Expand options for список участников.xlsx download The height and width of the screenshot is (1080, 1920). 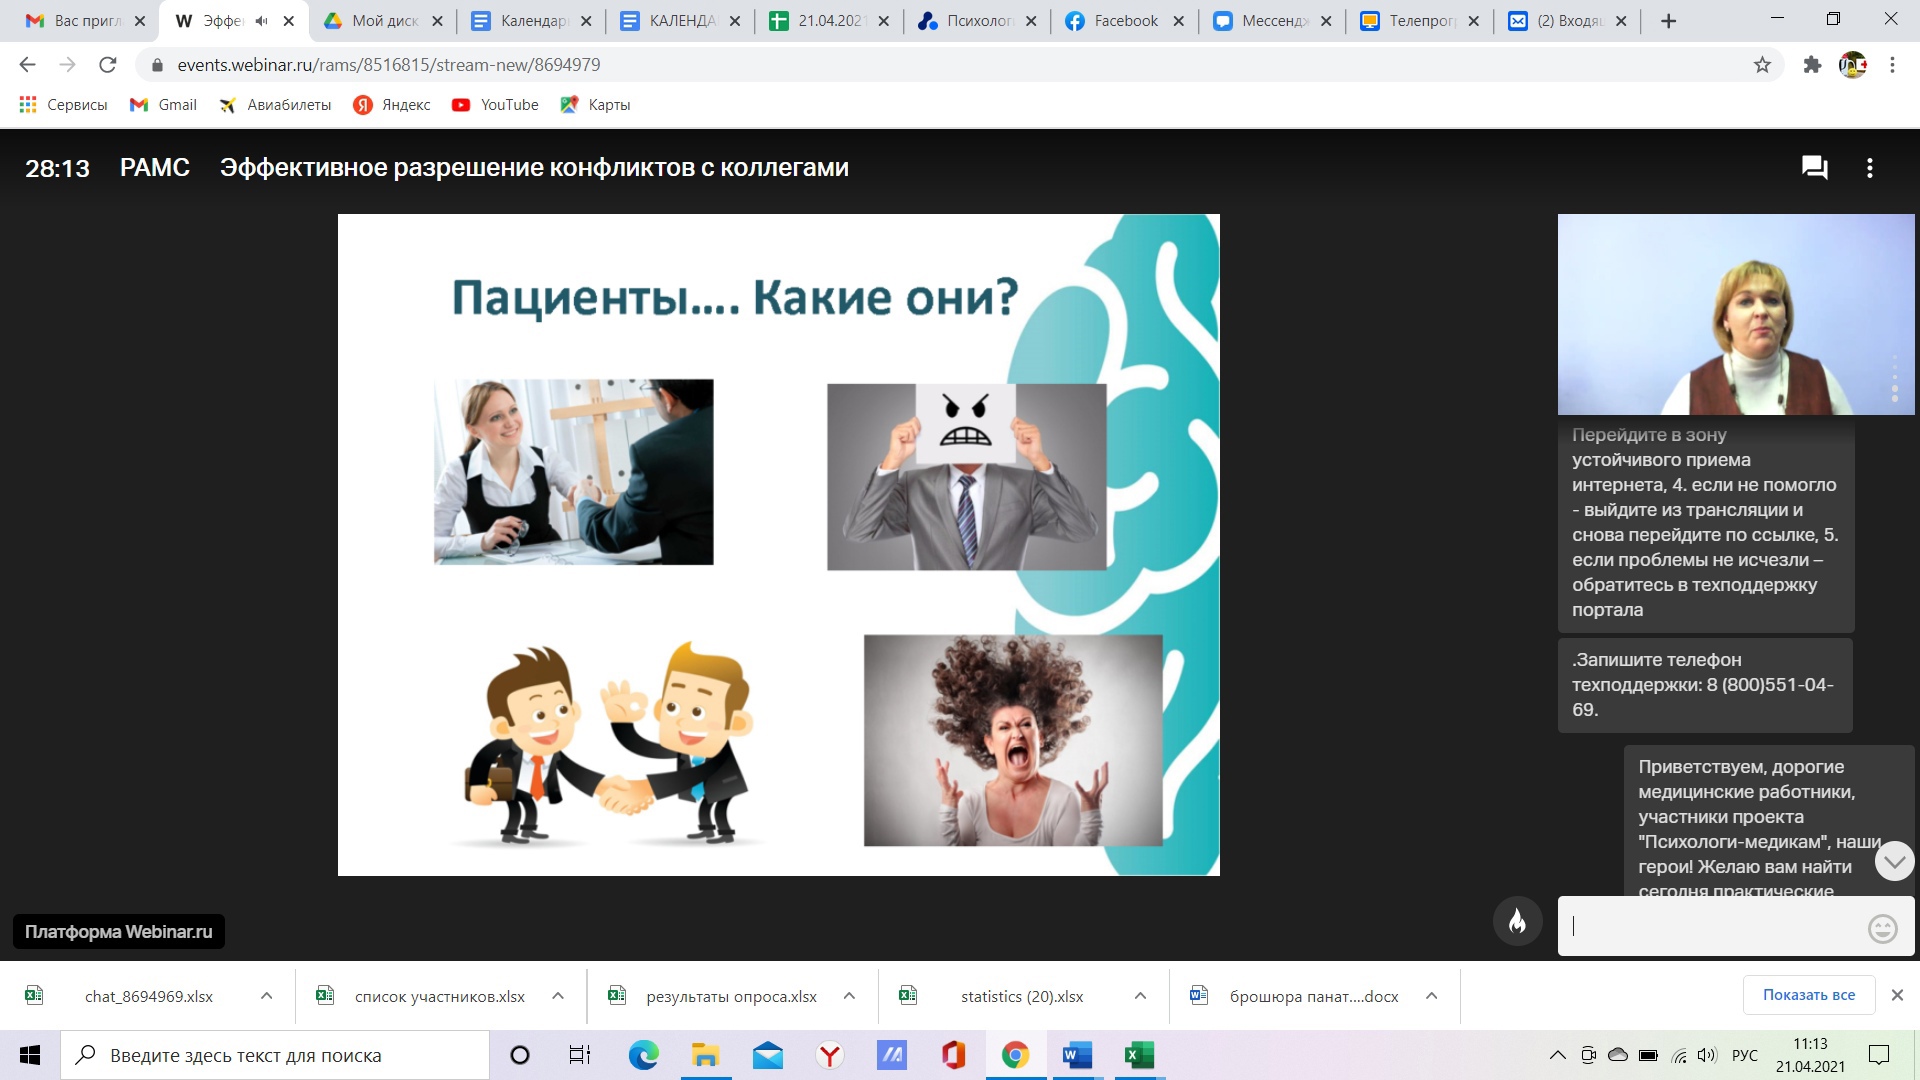click(558, 996)
